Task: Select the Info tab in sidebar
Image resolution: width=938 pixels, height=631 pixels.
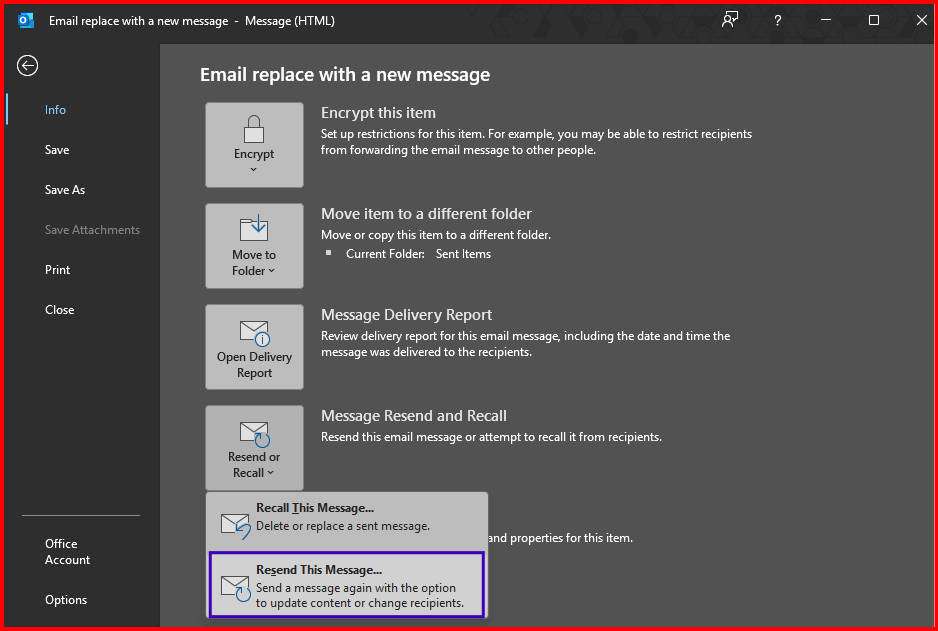Action: point(55,110)
